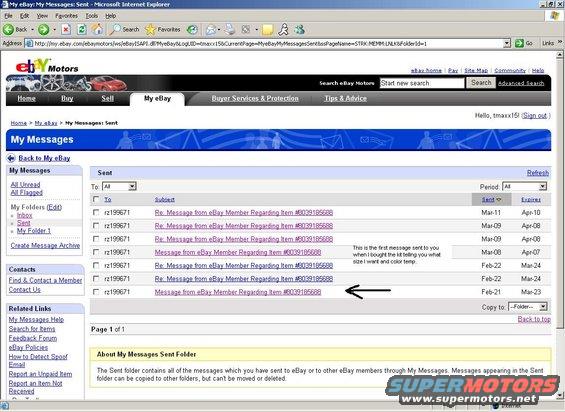
Task: Click the Expires column header
Action: click(x=531, y=199)
